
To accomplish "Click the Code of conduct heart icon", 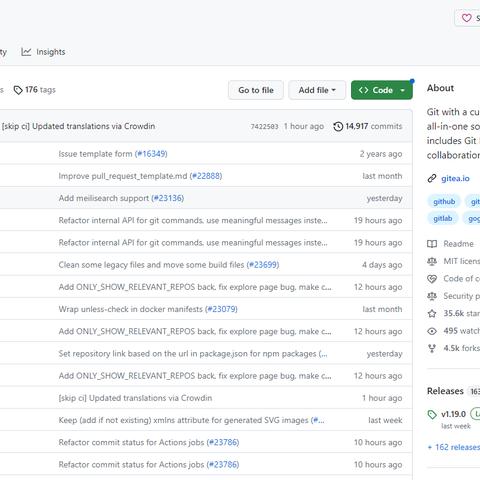I will 432,279.
